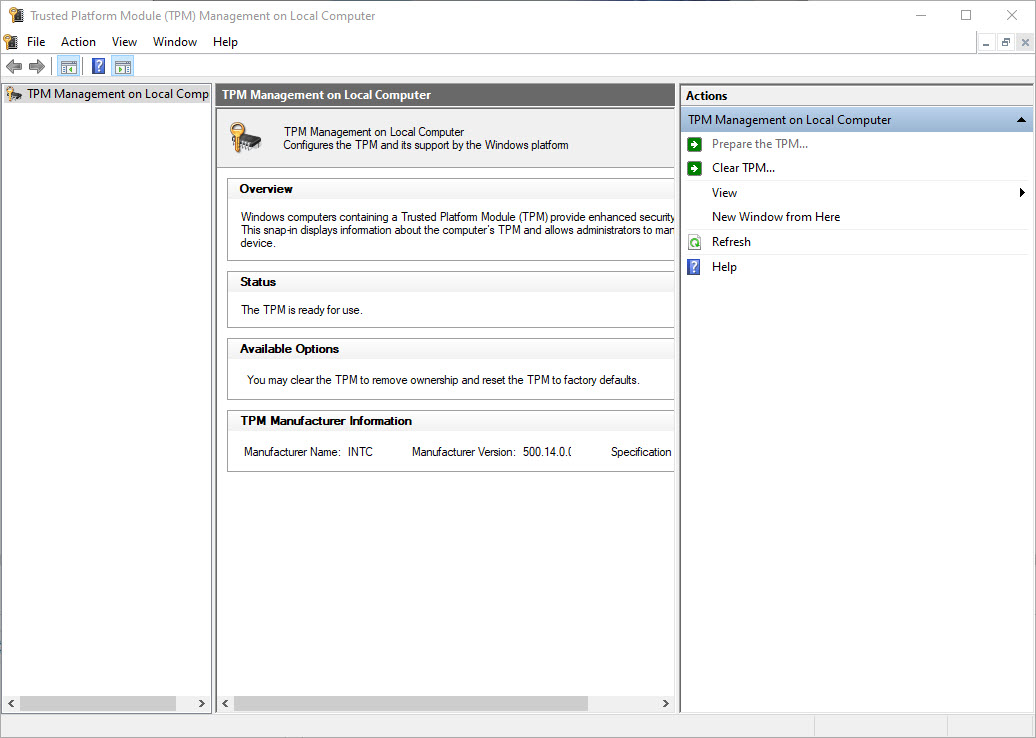Expand the View submenu in Actions pane
The image size is (1036, 738).
(x=724, y=193)
